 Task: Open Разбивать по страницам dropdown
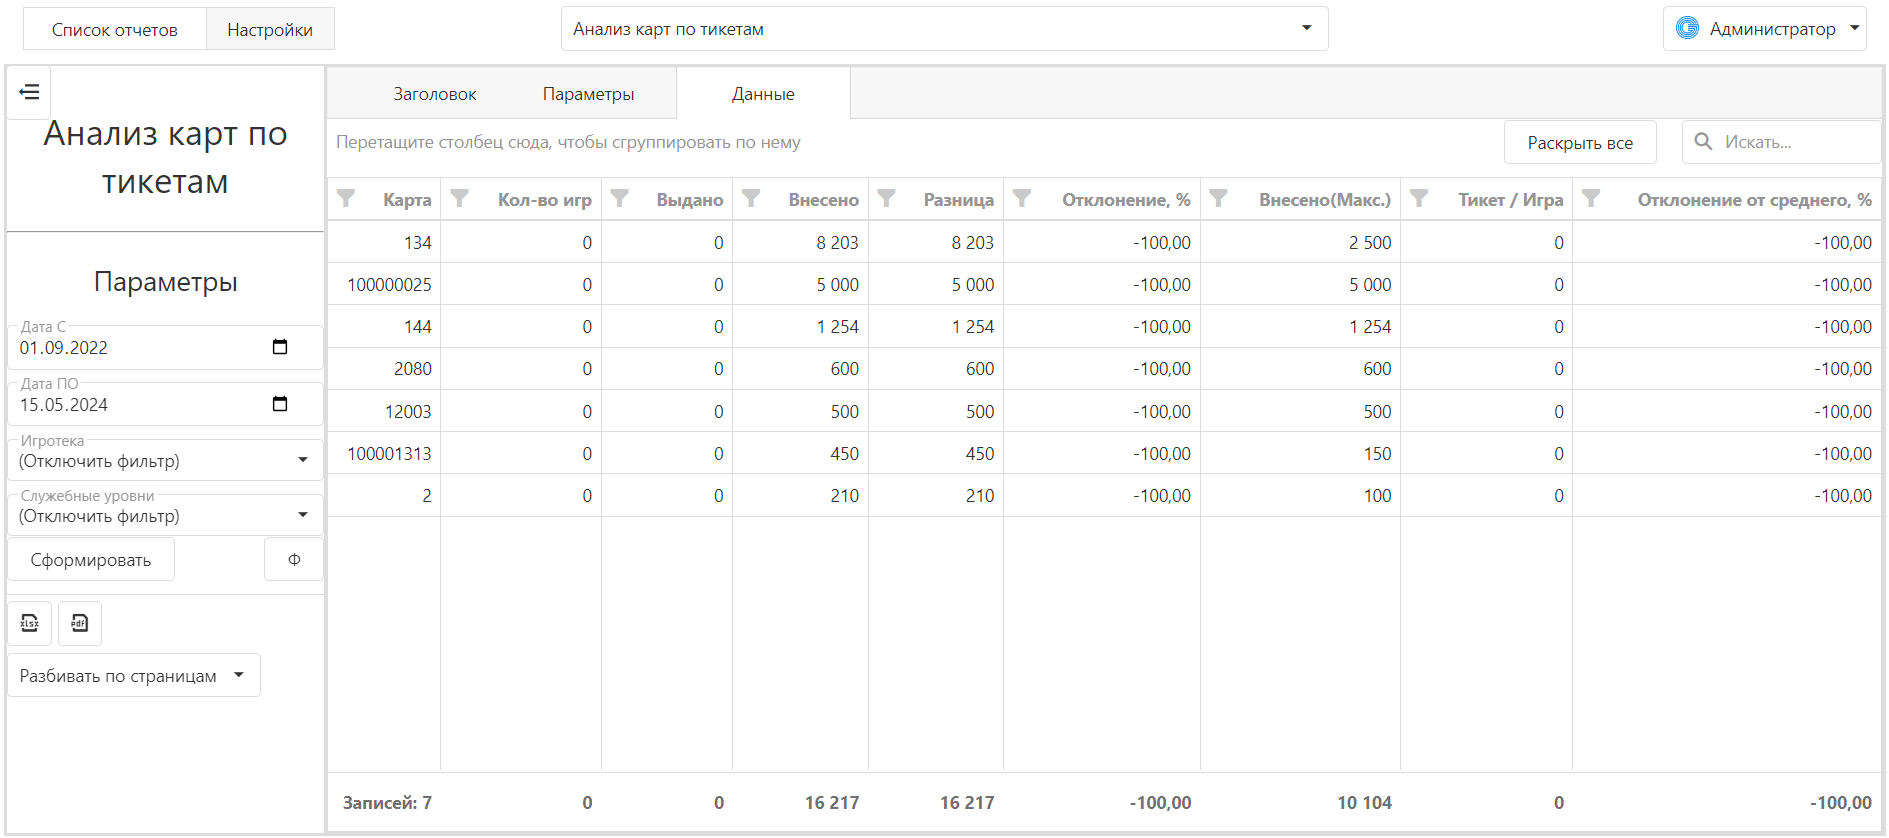(134, 675)
